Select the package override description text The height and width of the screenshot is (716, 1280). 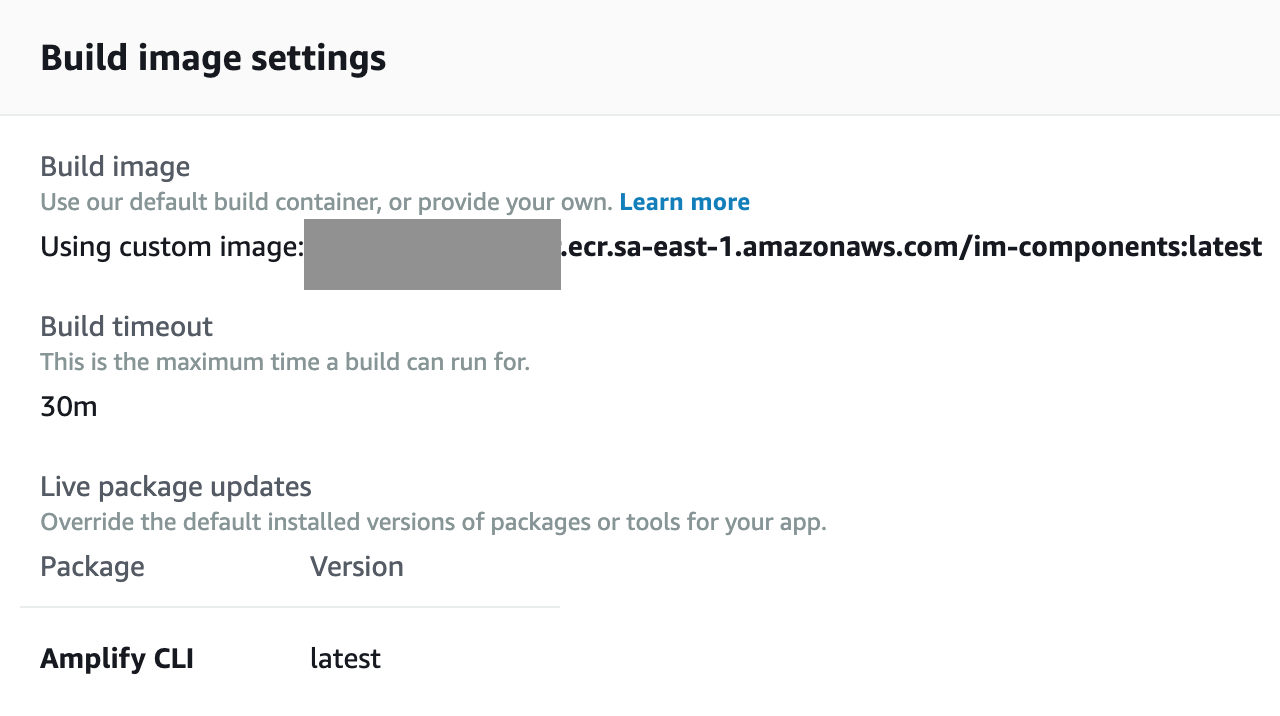tap(433, 521)
